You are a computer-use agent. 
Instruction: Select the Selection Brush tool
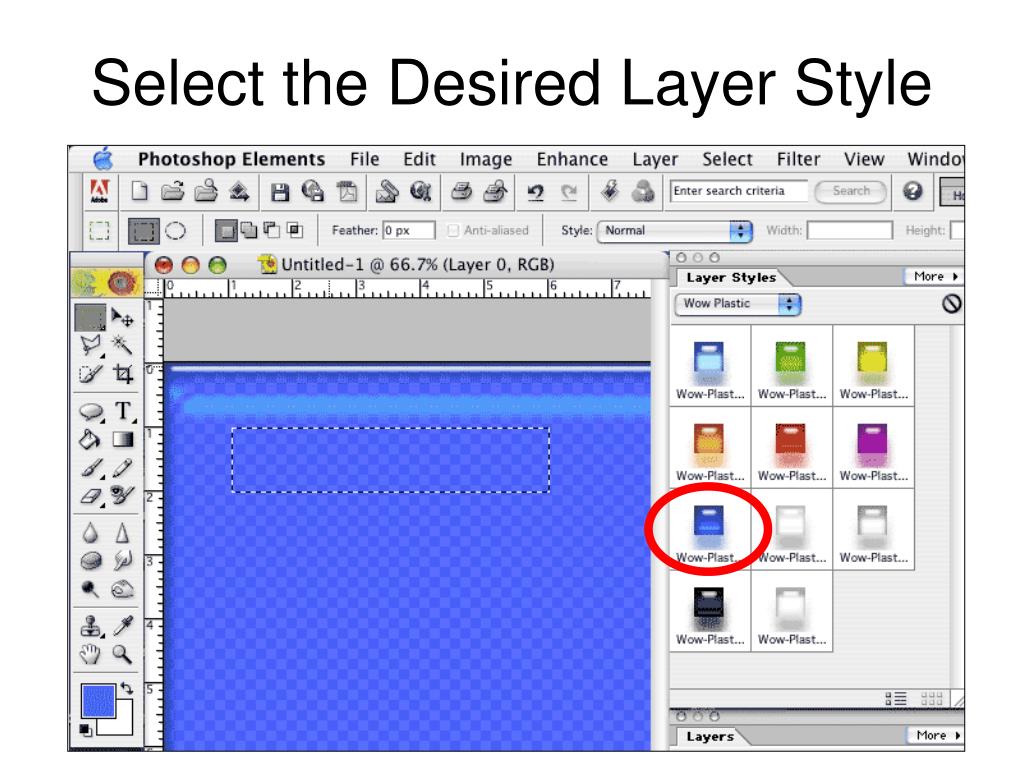(90, 374)
